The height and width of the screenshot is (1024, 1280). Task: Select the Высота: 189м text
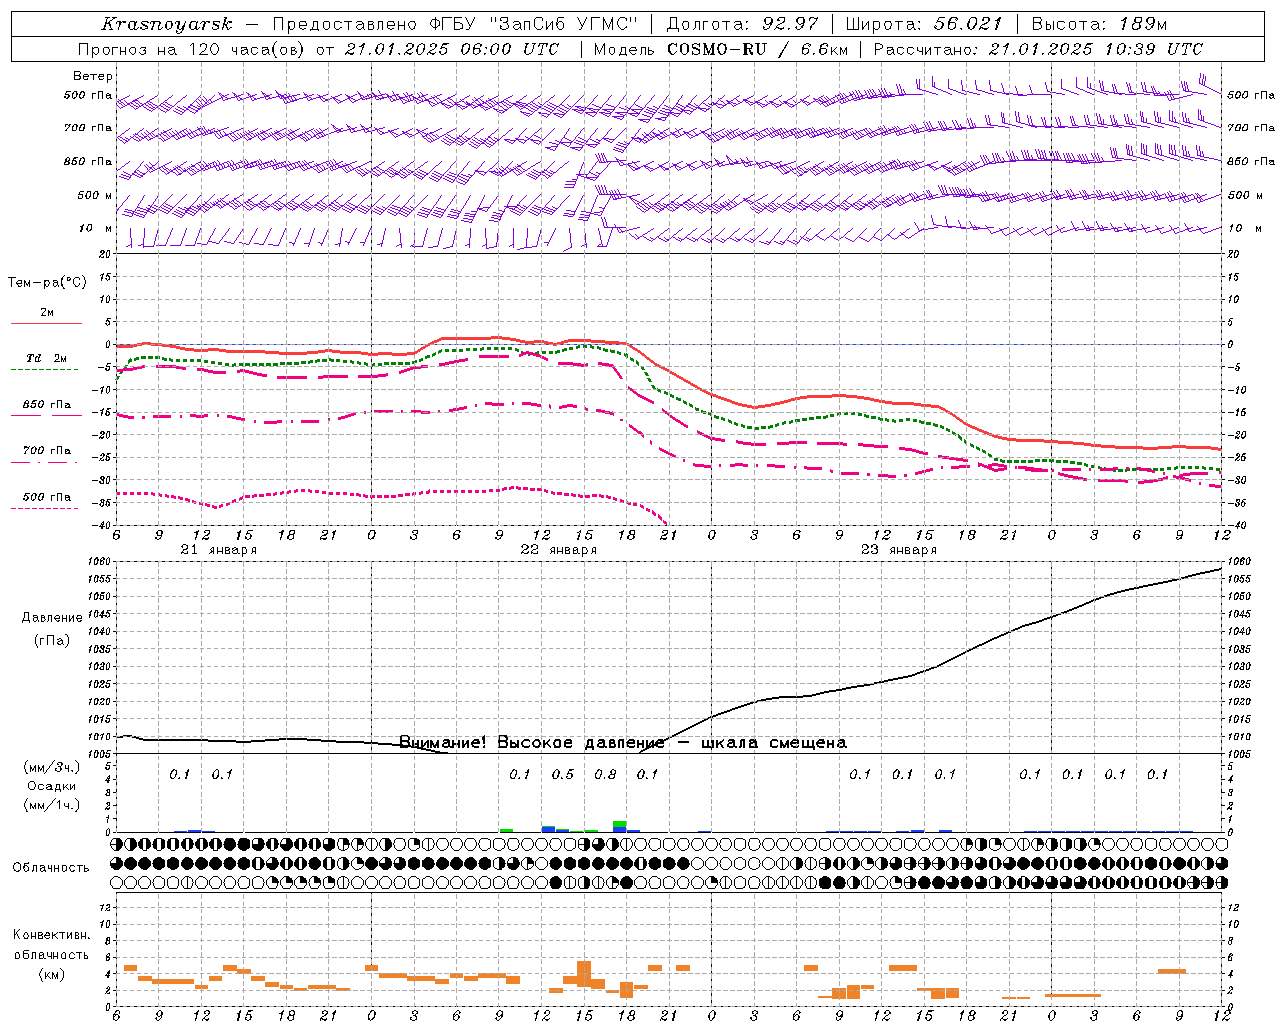pyautogui.click(x=1098, y=24)
